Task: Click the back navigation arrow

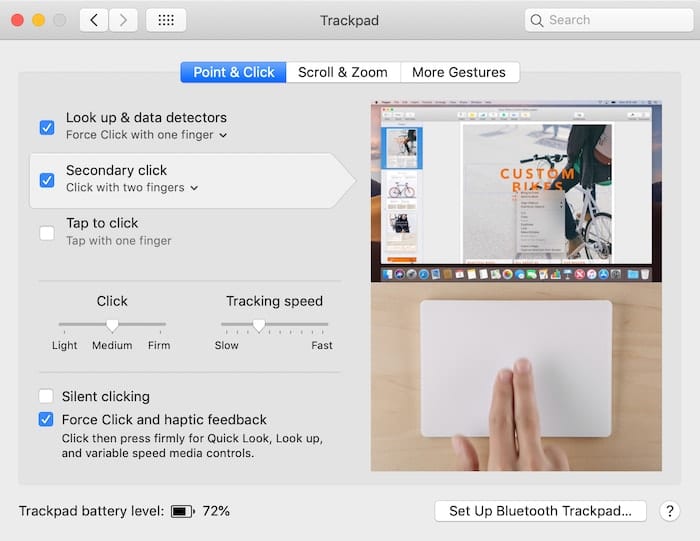Action: [94, 20]
